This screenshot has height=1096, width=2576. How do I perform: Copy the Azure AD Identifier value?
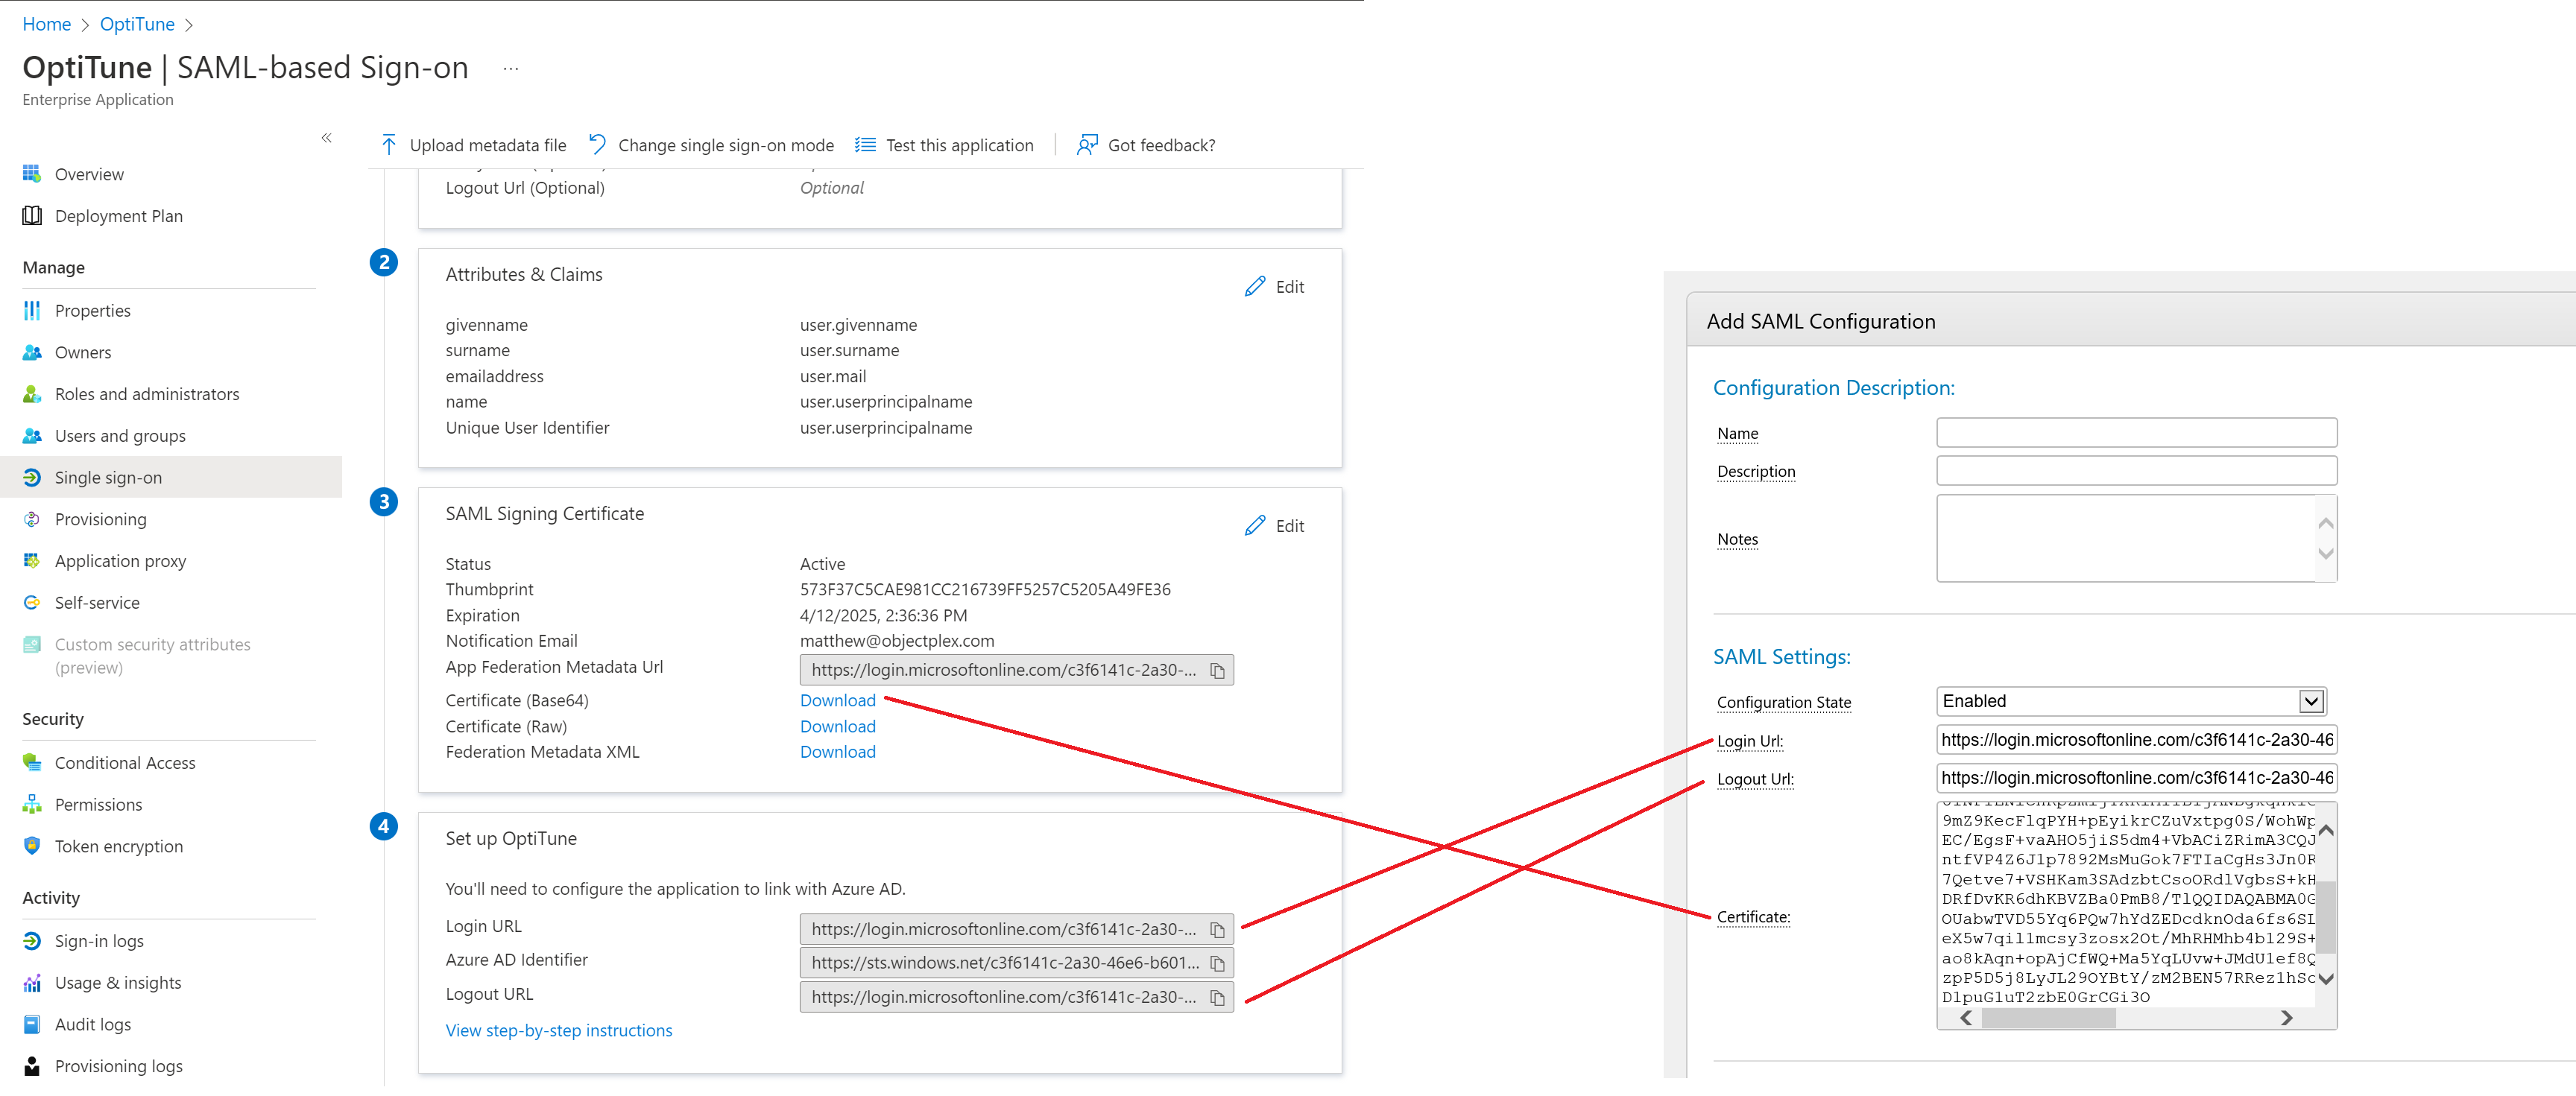tap(1217, 964)
